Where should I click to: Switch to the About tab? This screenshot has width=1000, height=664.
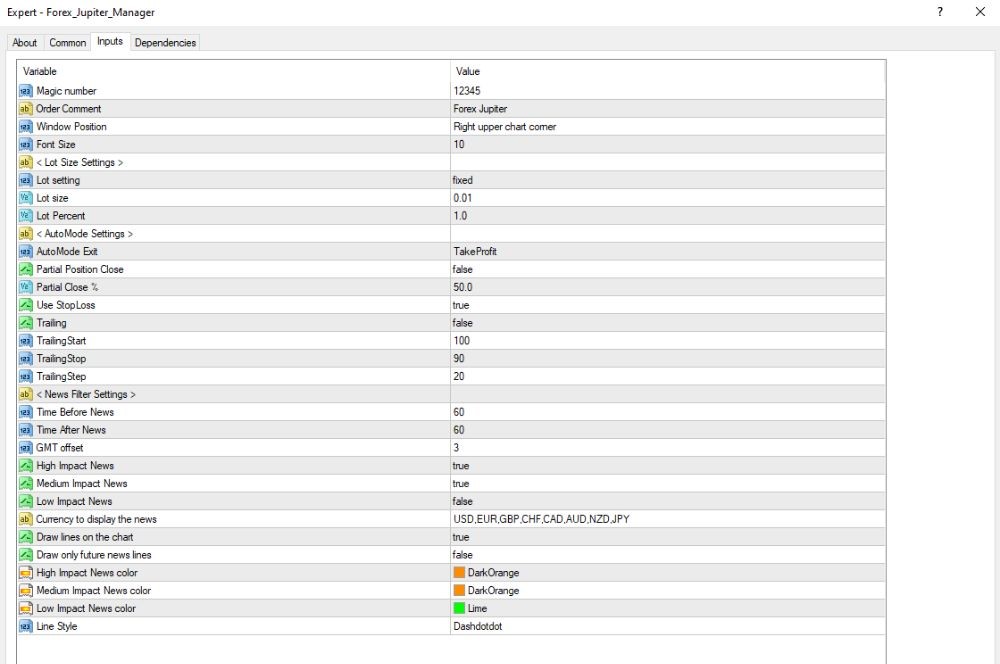pos(25,43)
